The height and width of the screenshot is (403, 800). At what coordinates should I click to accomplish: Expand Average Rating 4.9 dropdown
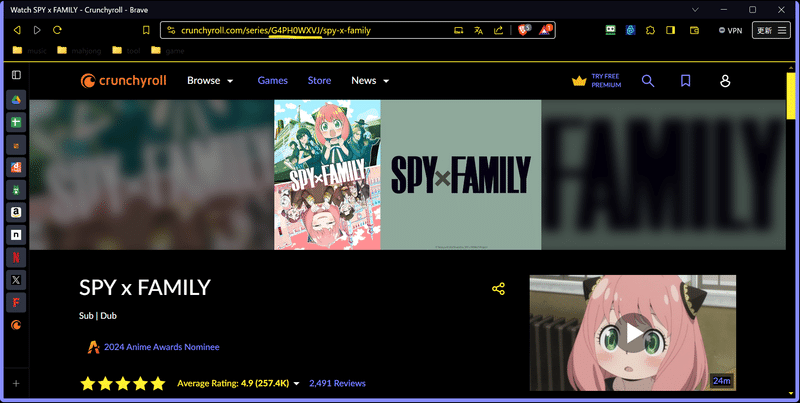pos(238,383)
